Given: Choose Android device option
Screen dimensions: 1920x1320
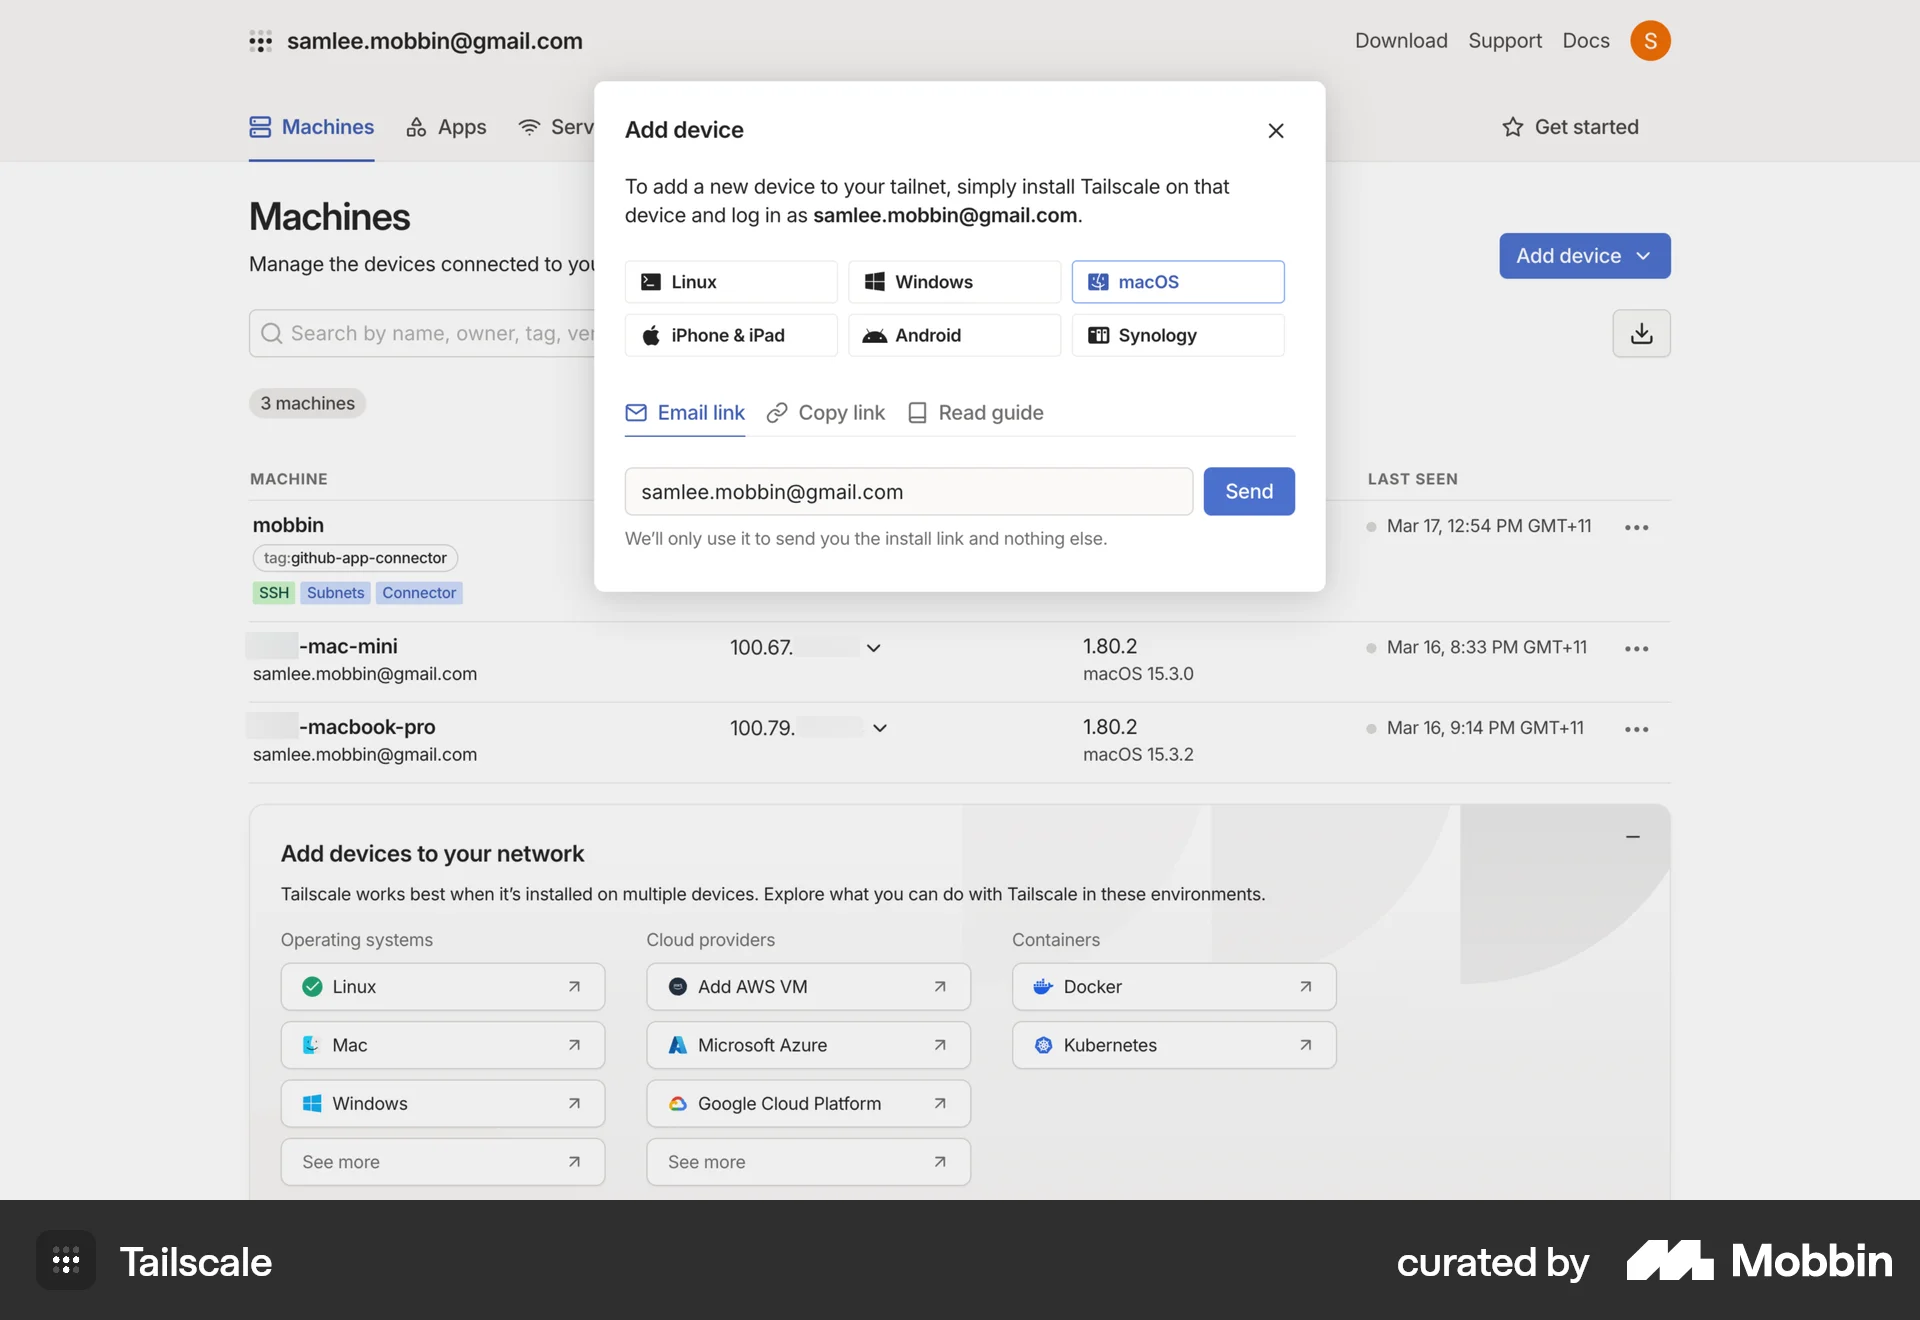Looking at the screenshot, I should click(x=953, y=335).
